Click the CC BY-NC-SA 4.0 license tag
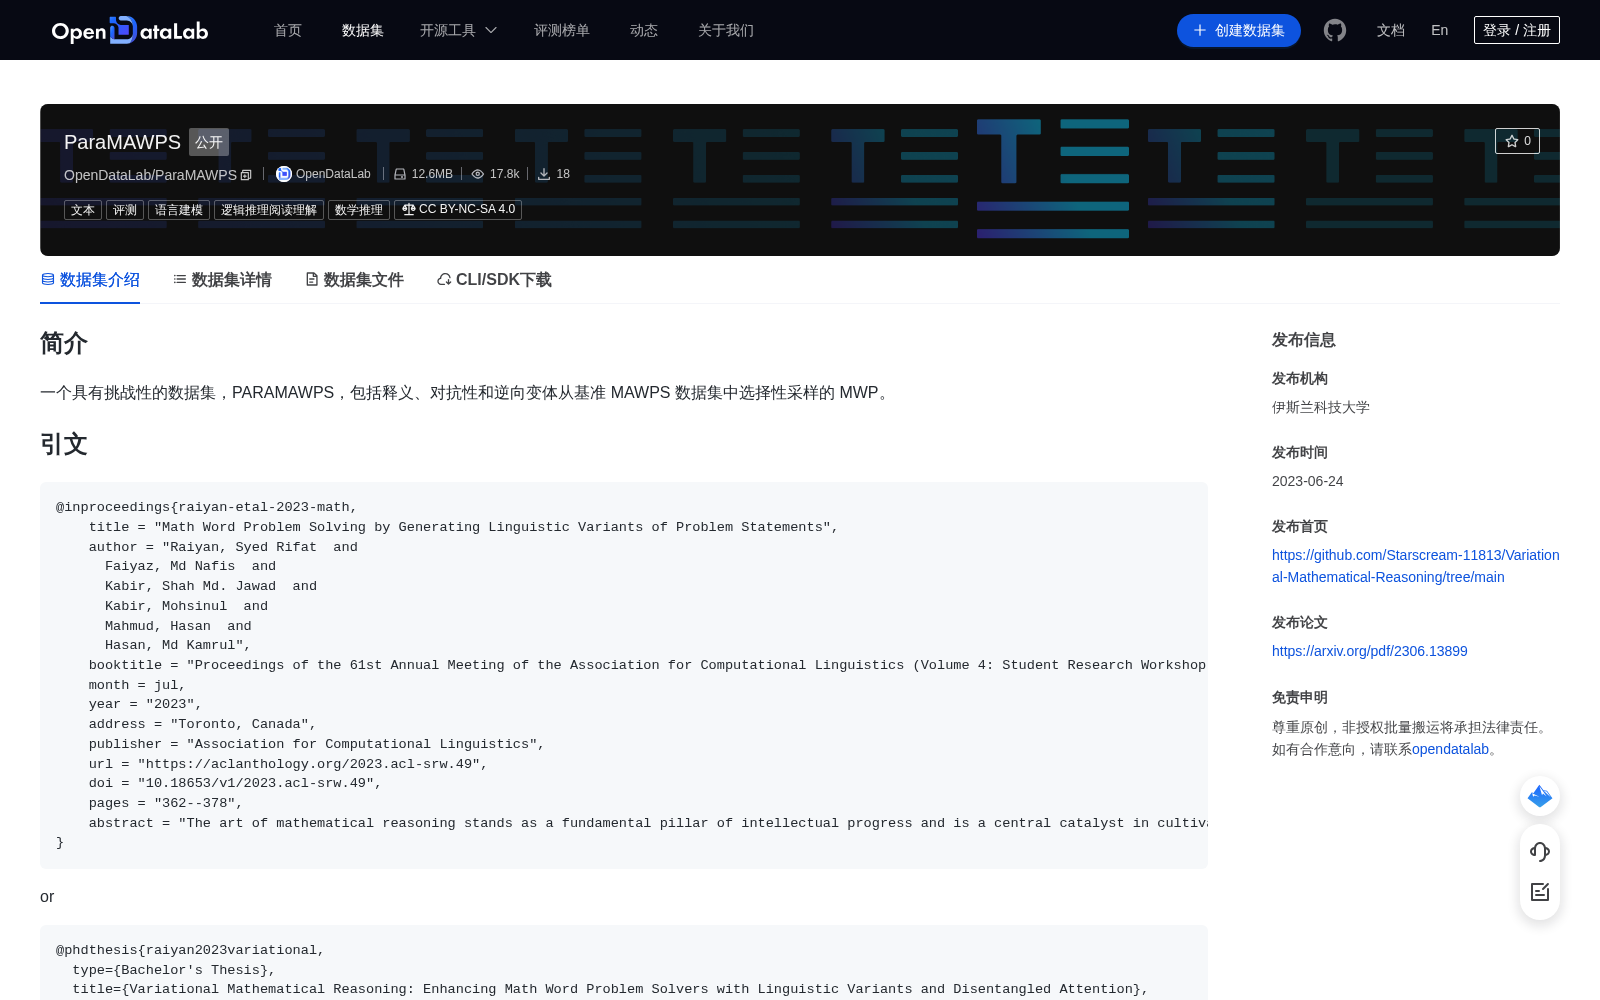Viewport: 1600px width, 1000px height. point(458,210)
